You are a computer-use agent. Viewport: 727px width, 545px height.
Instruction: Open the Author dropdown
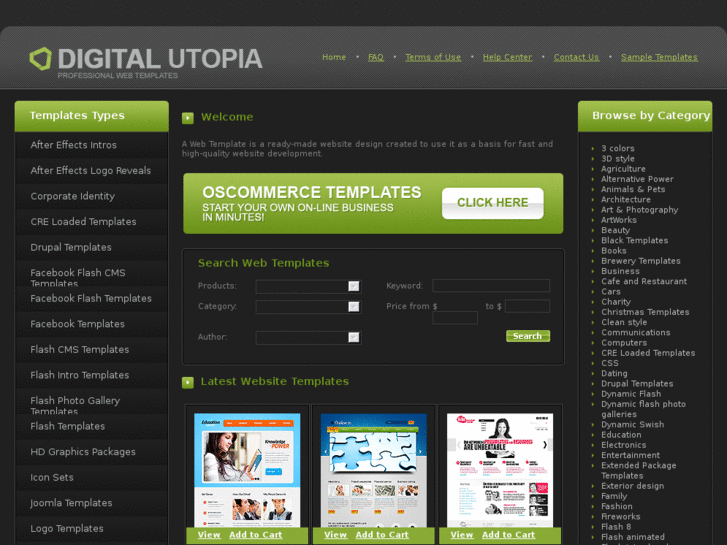click(x=308, y=337)
